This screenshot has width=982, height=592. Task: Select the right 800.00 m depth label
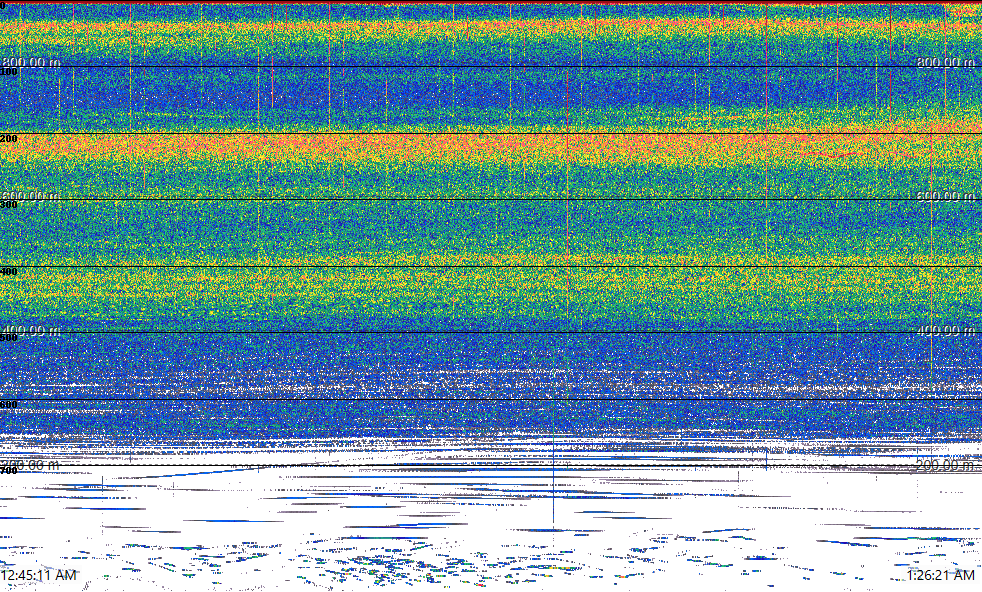click(x=946, y=62)
